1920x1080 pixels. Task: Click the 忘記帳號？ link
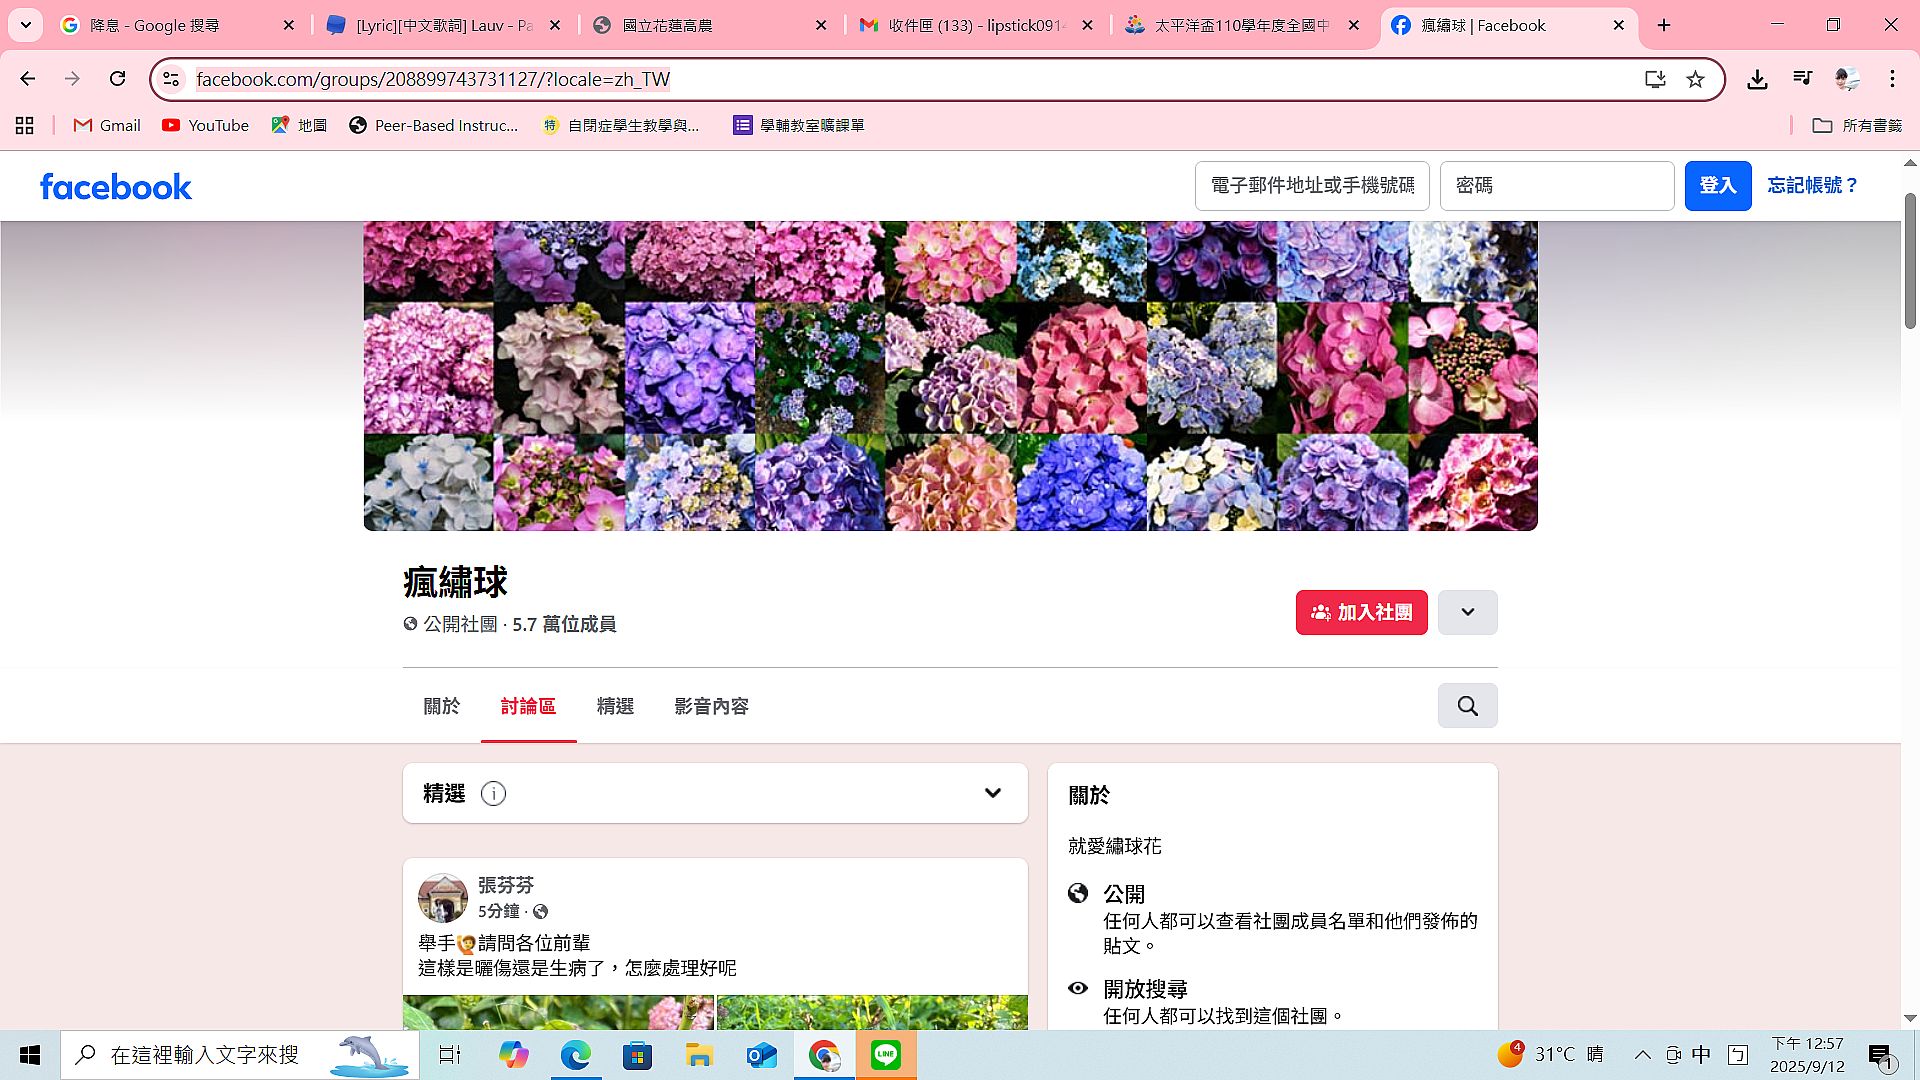click(1812, 186)
